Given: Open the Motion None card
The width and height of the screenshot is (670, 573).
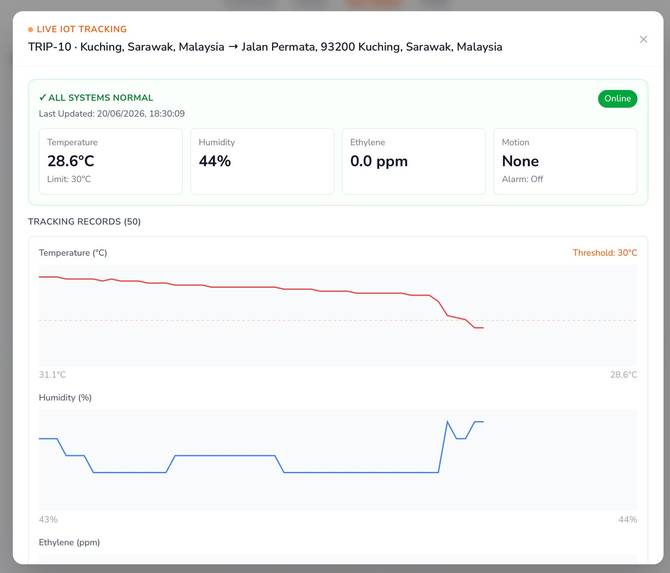Looking at the screenshot, I should pos(565,161).
